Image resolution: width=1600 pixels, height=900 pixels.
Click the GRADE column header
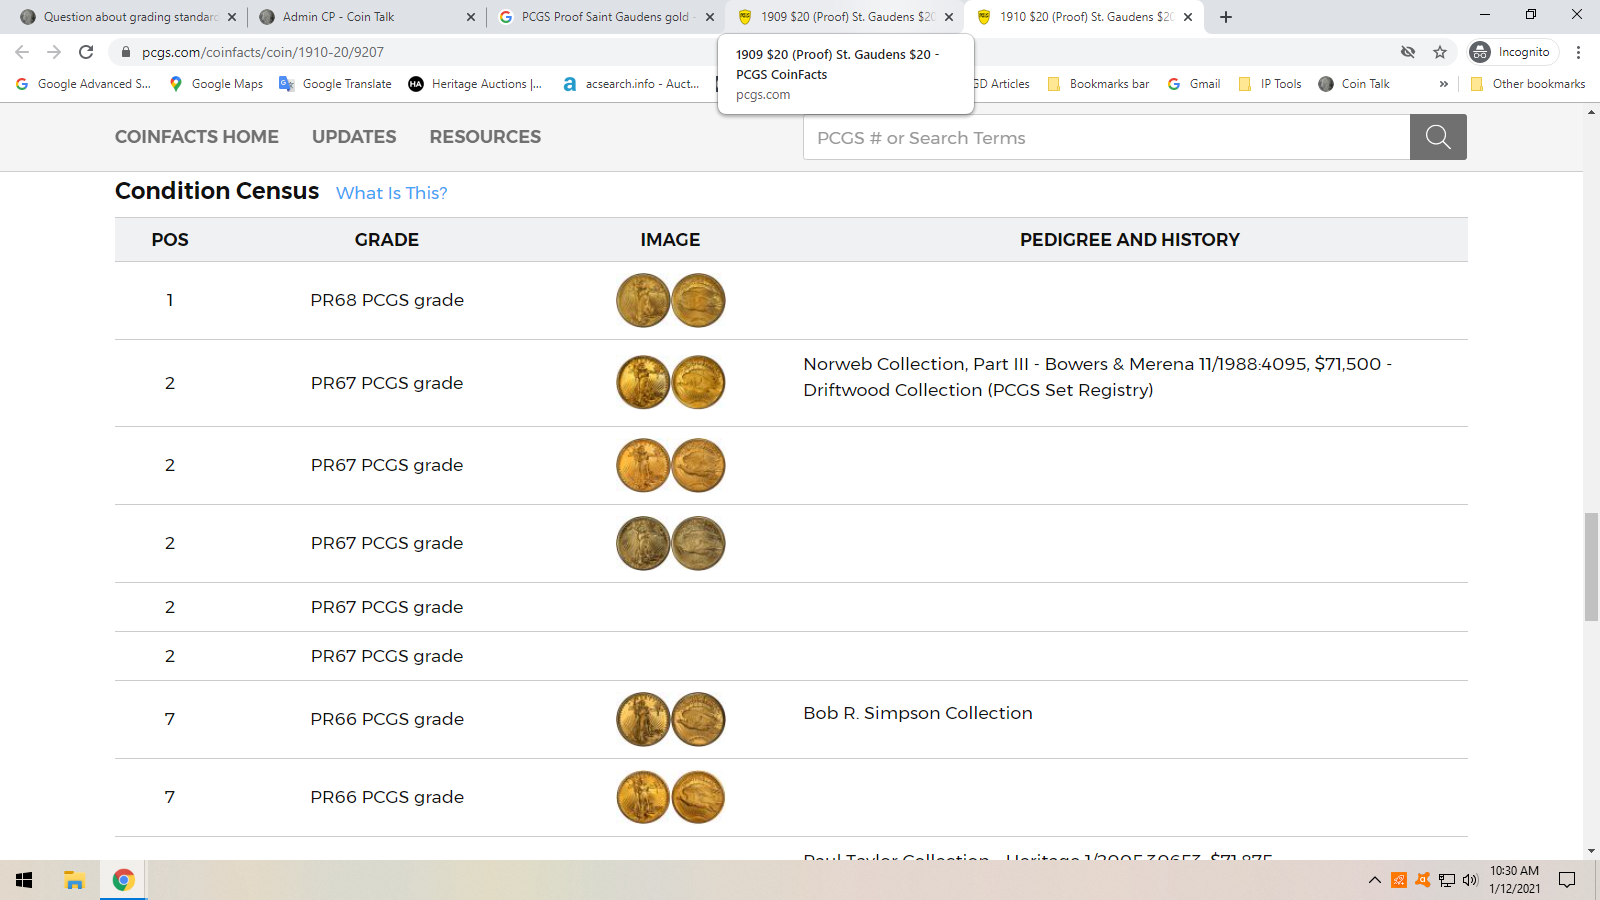(x=387, y=240)
